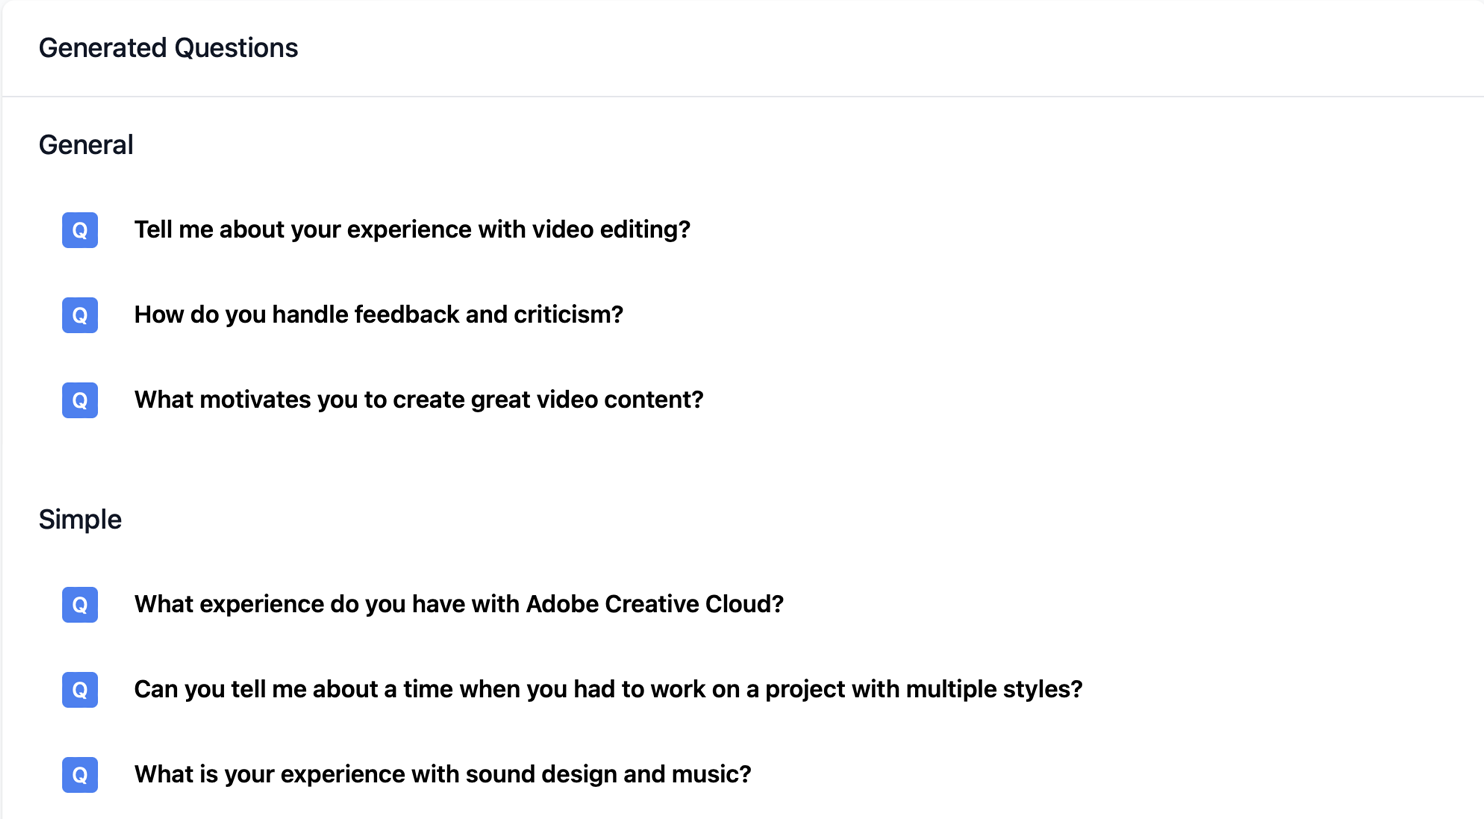Select "How do you handle feedback and criticism?"
This screenshot has height=819, width=1484.
click(378, 315)
